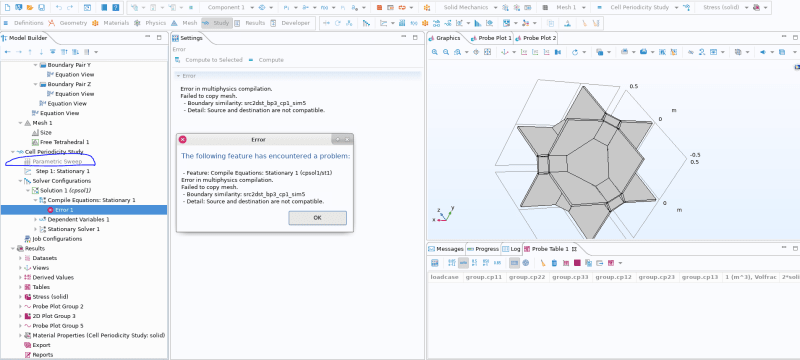Copy Probe Table to clipboard
800x360 pixels.
588,263
